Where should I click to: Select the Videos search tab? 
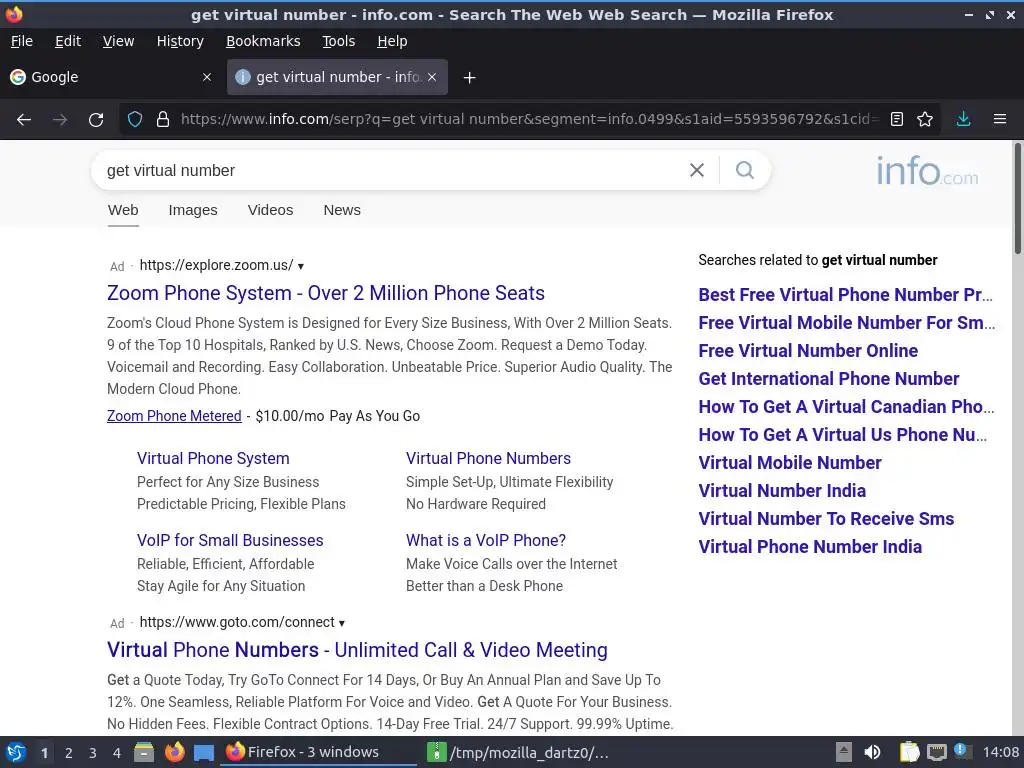click(270, 210)
